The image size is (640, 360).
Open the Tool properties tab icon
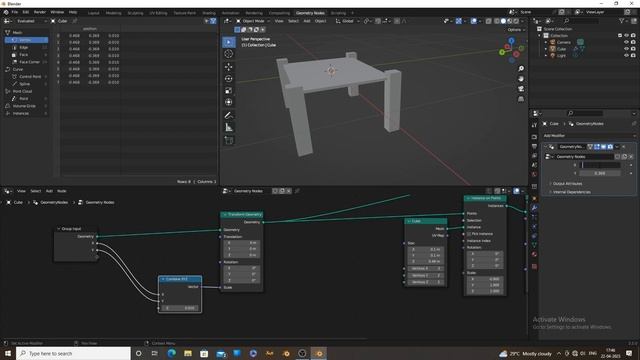pyautogui.click(x=534, y=125)
